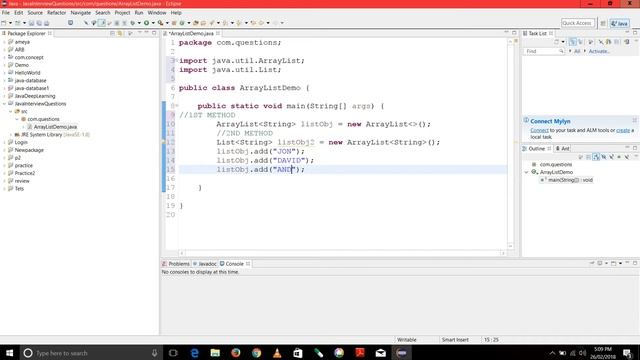Click the Print toolbar icon

[47, 23]
